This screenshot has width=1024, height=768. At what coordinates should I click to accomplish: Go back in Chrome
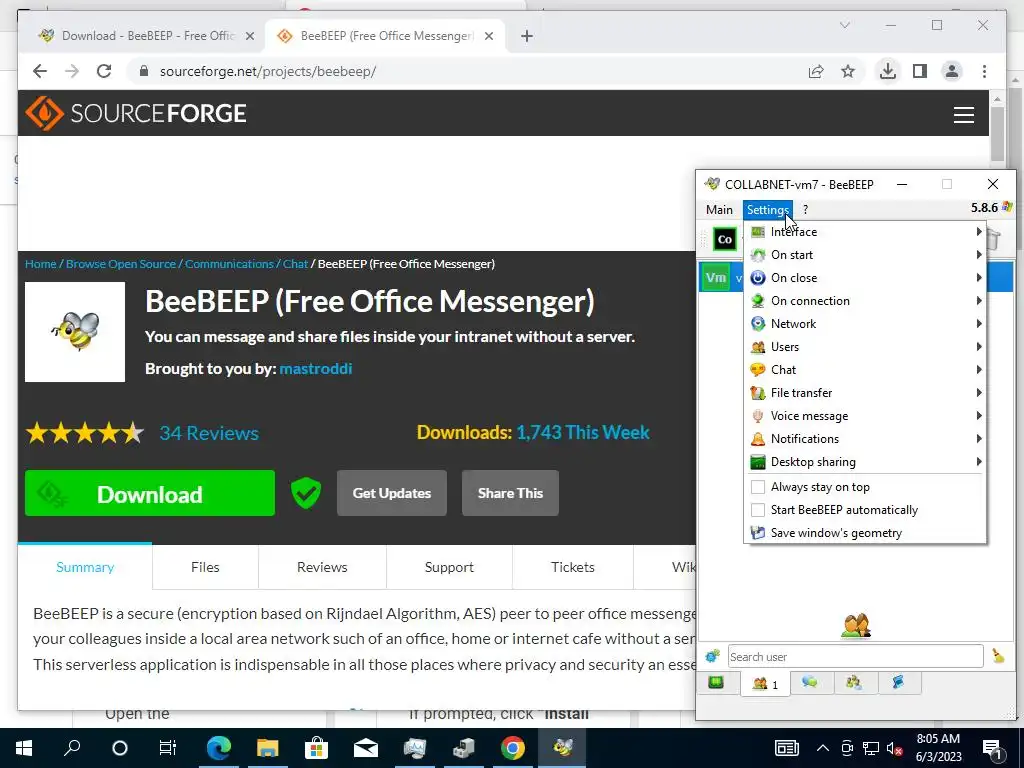click(40, 71)
